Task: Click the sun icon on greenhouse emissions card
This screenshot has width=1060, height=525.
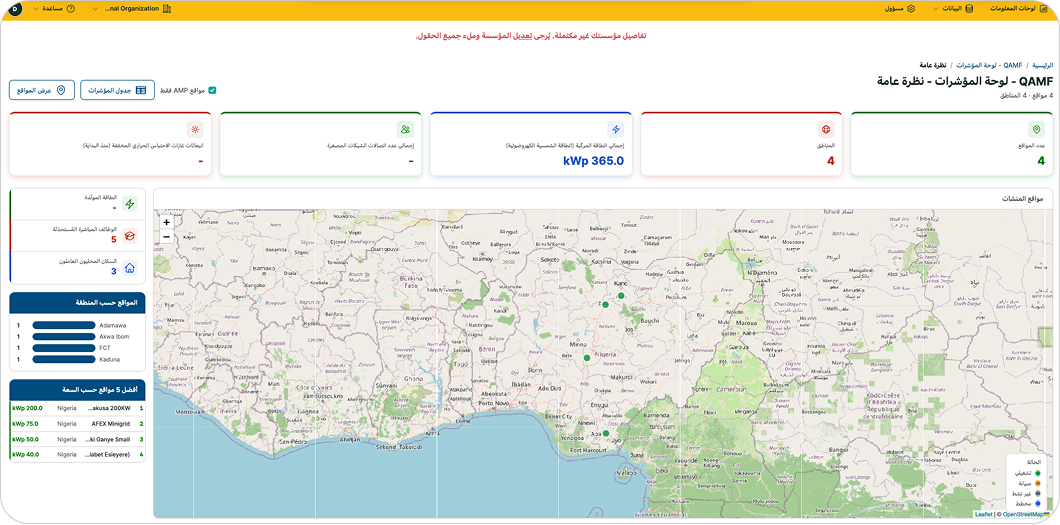Action: pos(195,129)
